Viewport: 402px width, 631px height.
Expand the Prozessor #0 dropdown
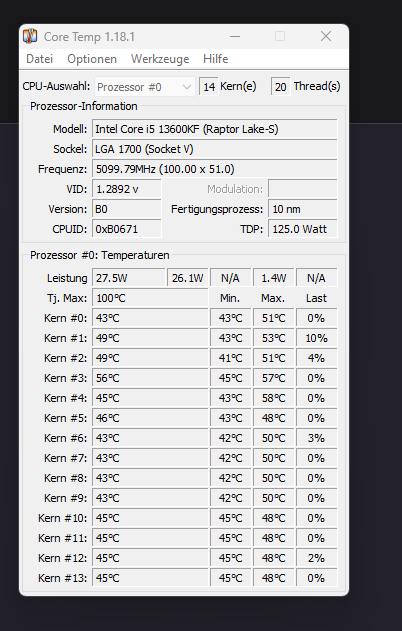click(x=144, y=87)
